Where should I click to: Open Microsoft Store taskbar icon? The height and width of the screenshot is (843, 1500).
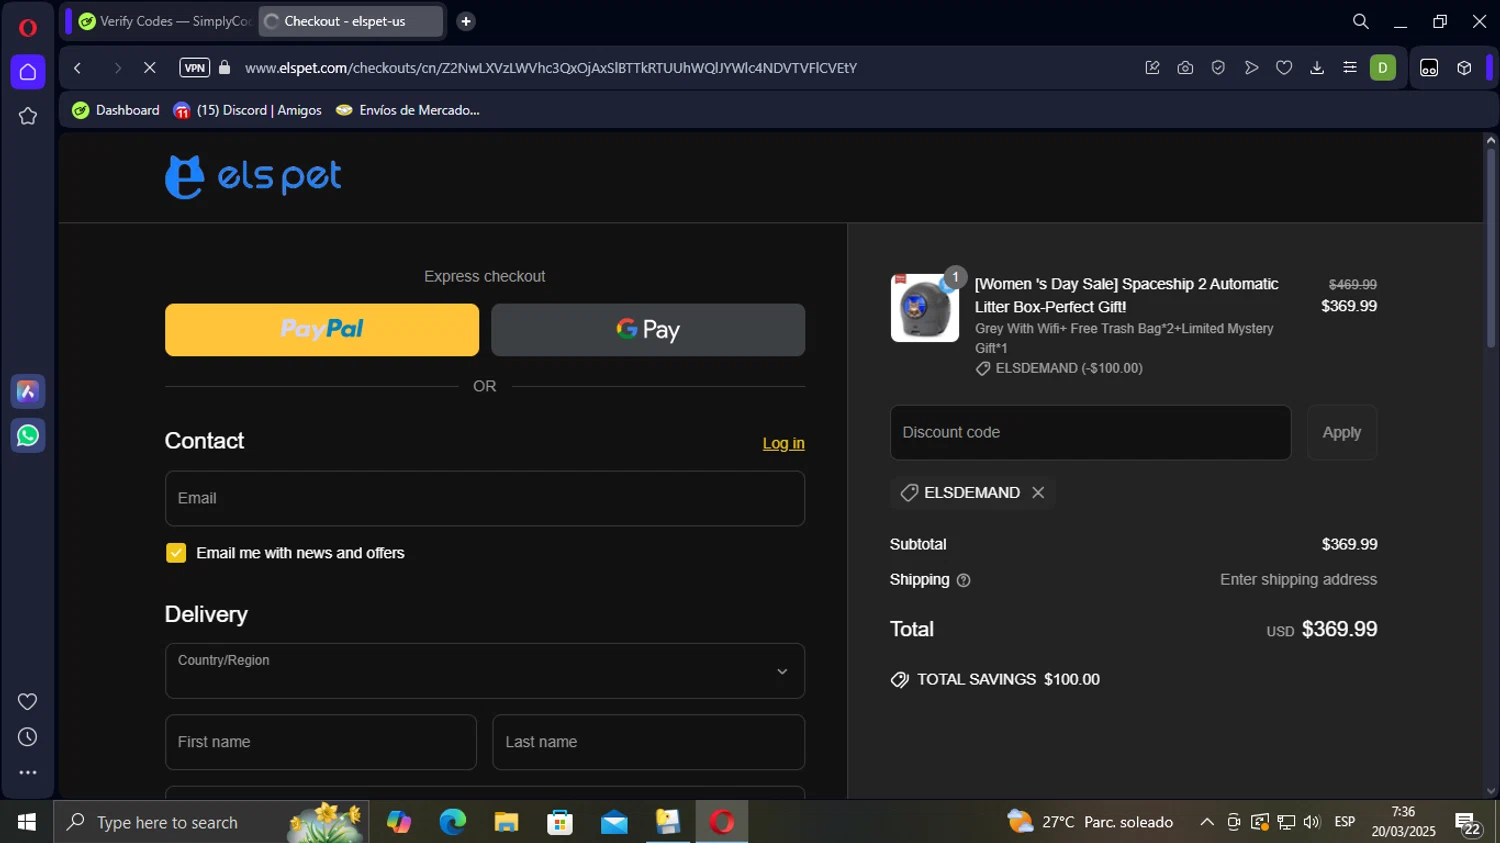[x=560, y=822]
